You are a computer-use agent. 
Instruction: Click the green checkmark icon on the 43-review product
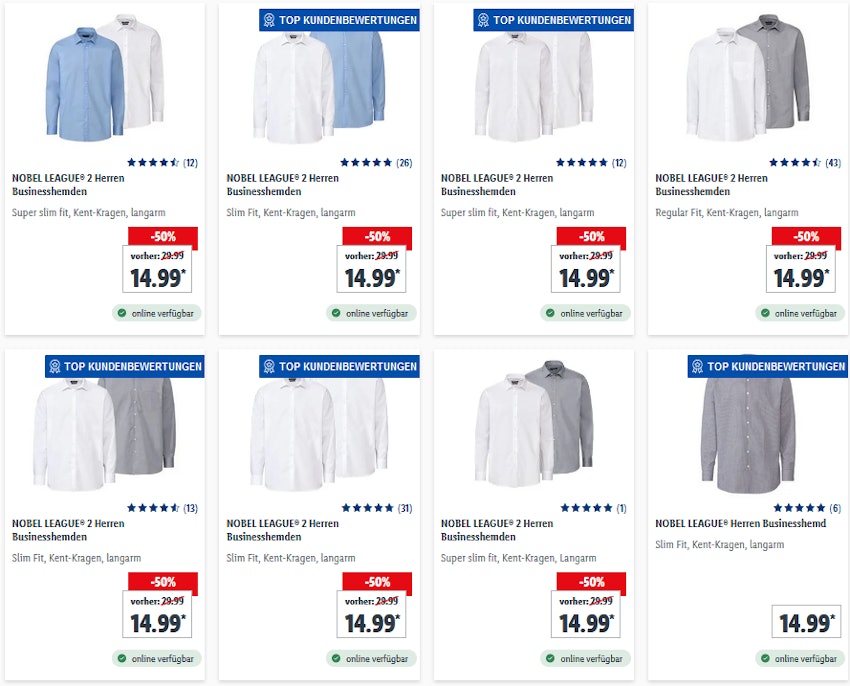click(x=765, y=313)
